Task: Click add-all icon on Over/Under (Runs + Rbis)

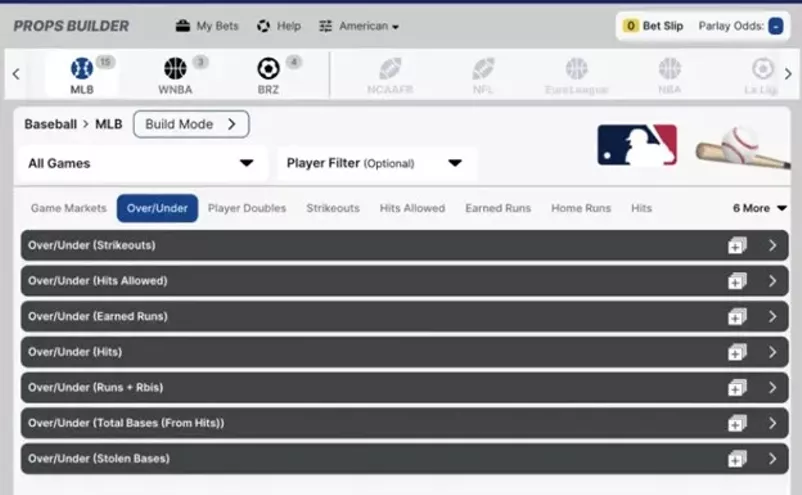Action: point(737,388)
